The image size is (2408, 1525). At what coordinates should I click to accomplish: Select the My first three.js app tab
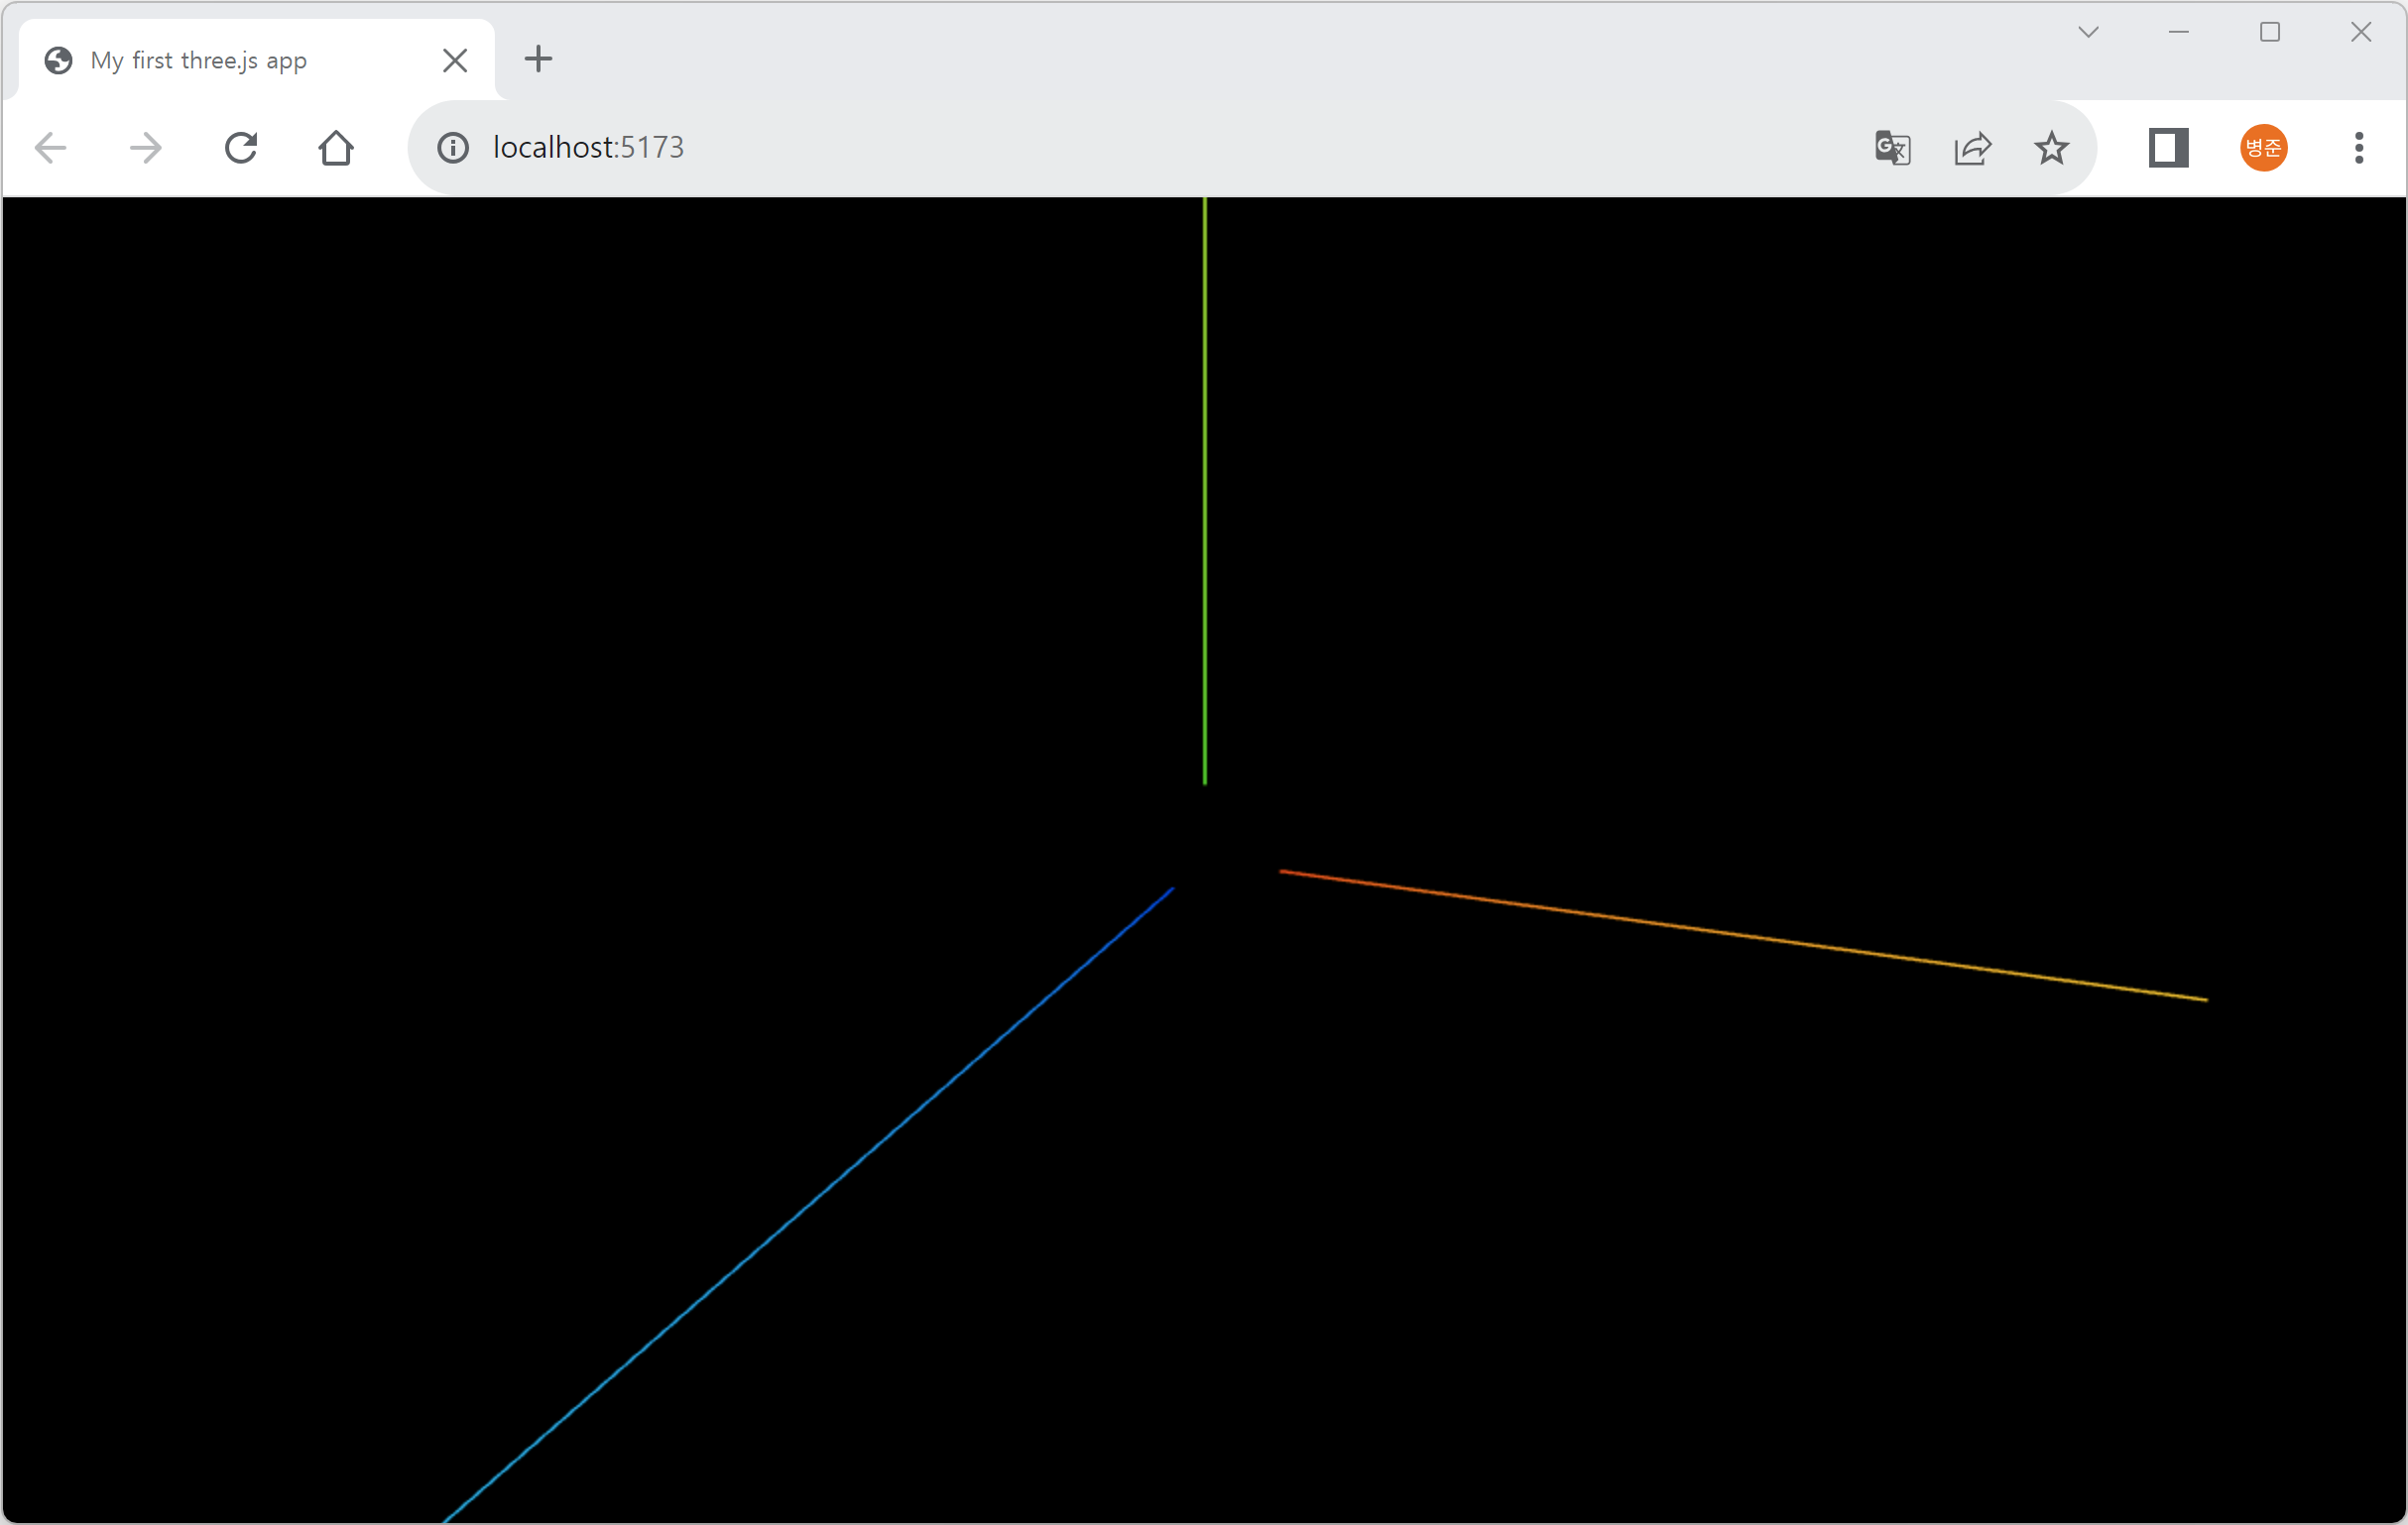pos(198,60)
